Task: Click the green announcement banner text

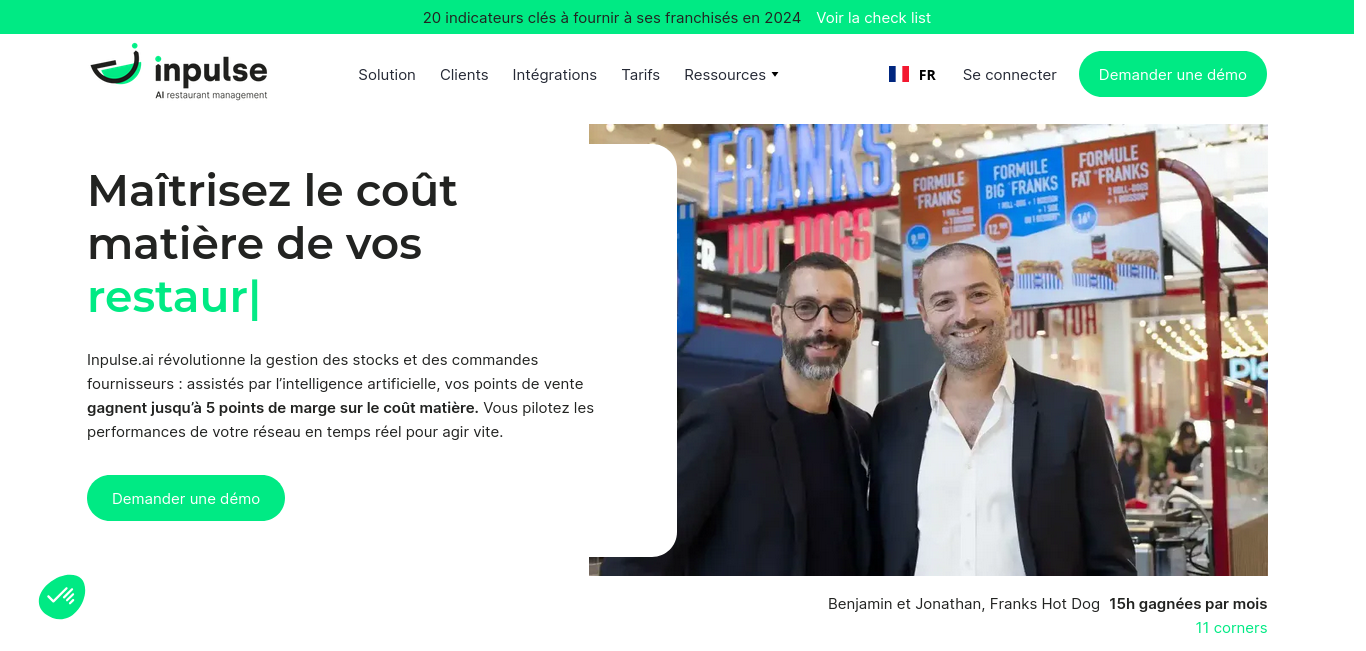Action: coord(612,17)
